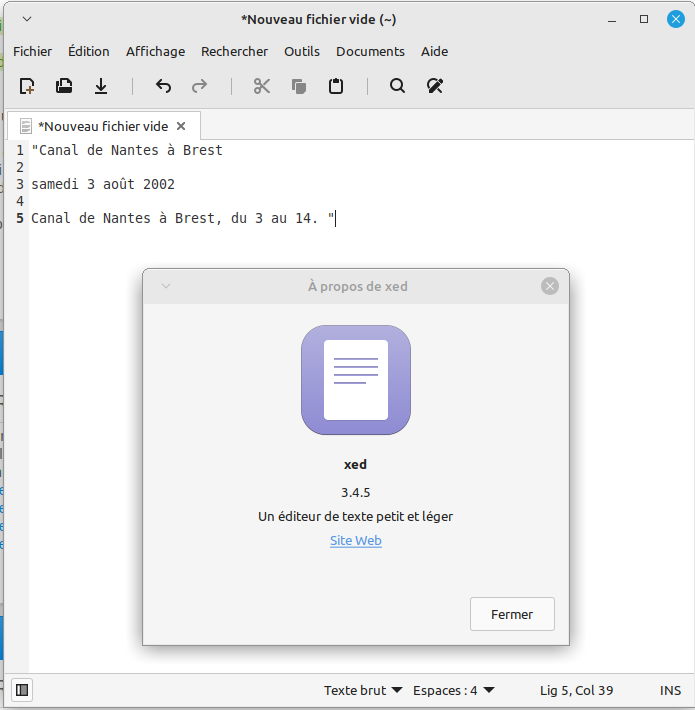
Task: Click document icon on Nouveau fichier vide tab
Action: (x=26, y=126)
